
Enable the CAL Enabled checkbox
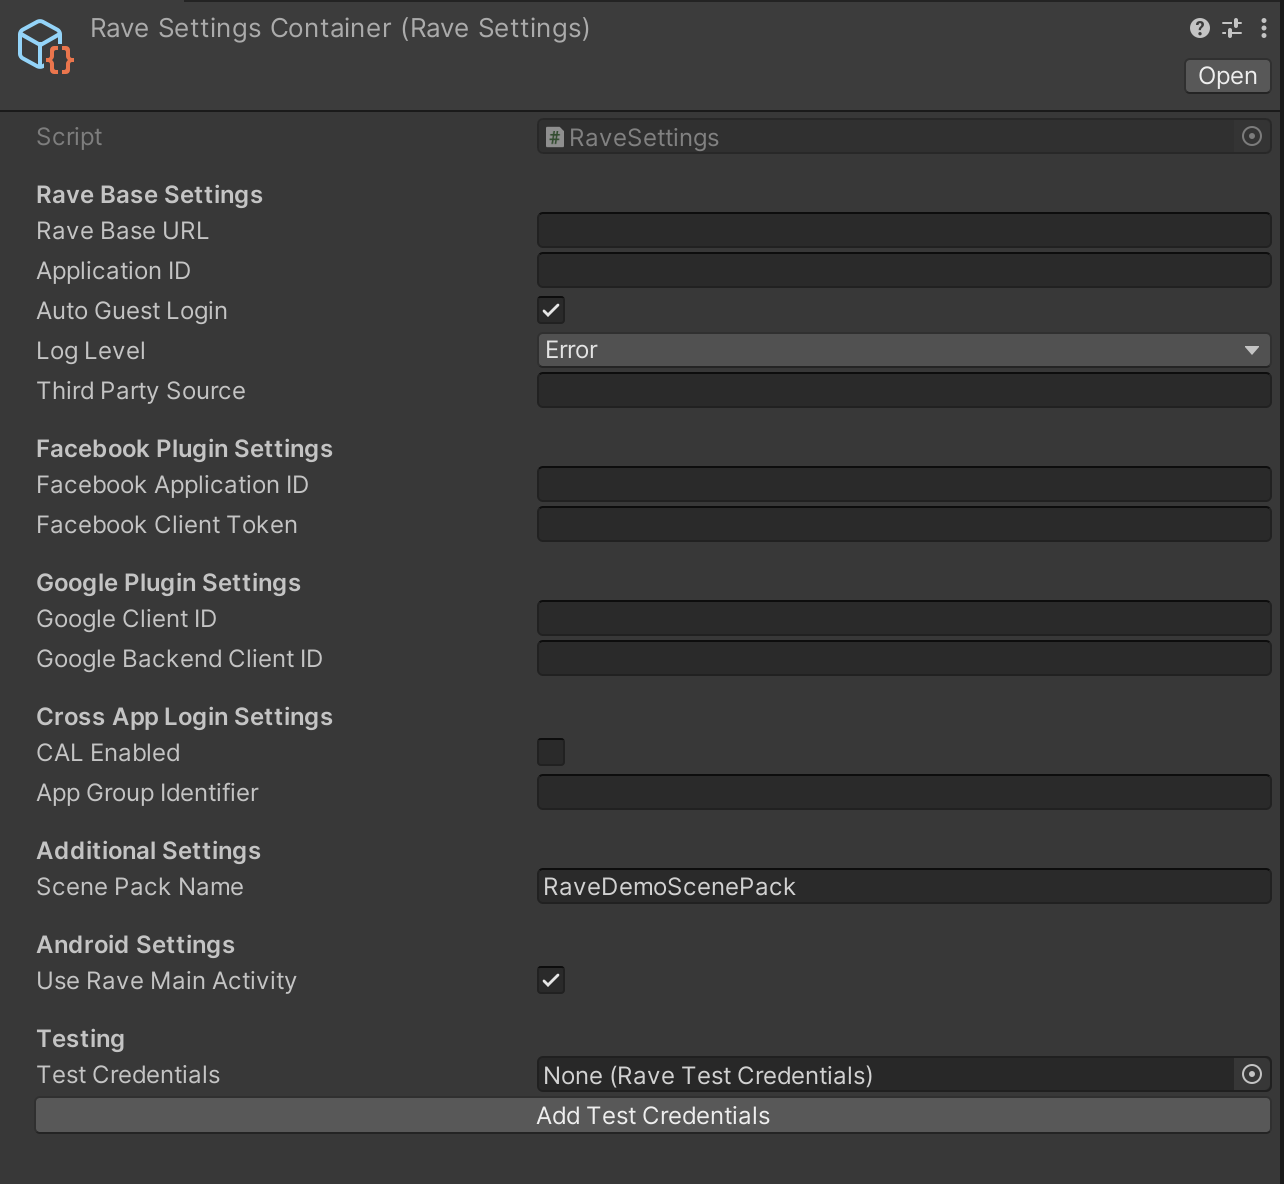point(551,752)
